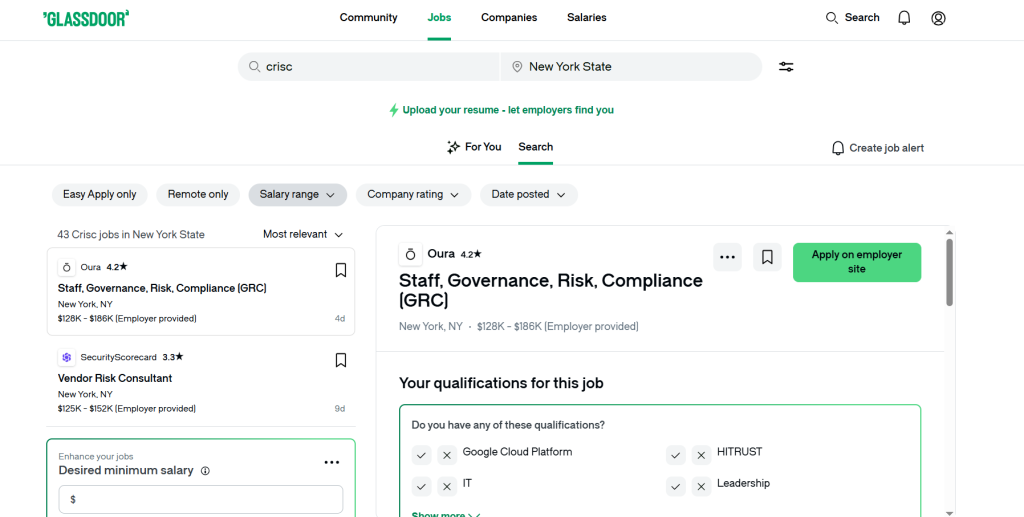Click the lightning bolt upload resume icon
The width and height of the screenshot is (1024, 517).
(x=394, y=110)
